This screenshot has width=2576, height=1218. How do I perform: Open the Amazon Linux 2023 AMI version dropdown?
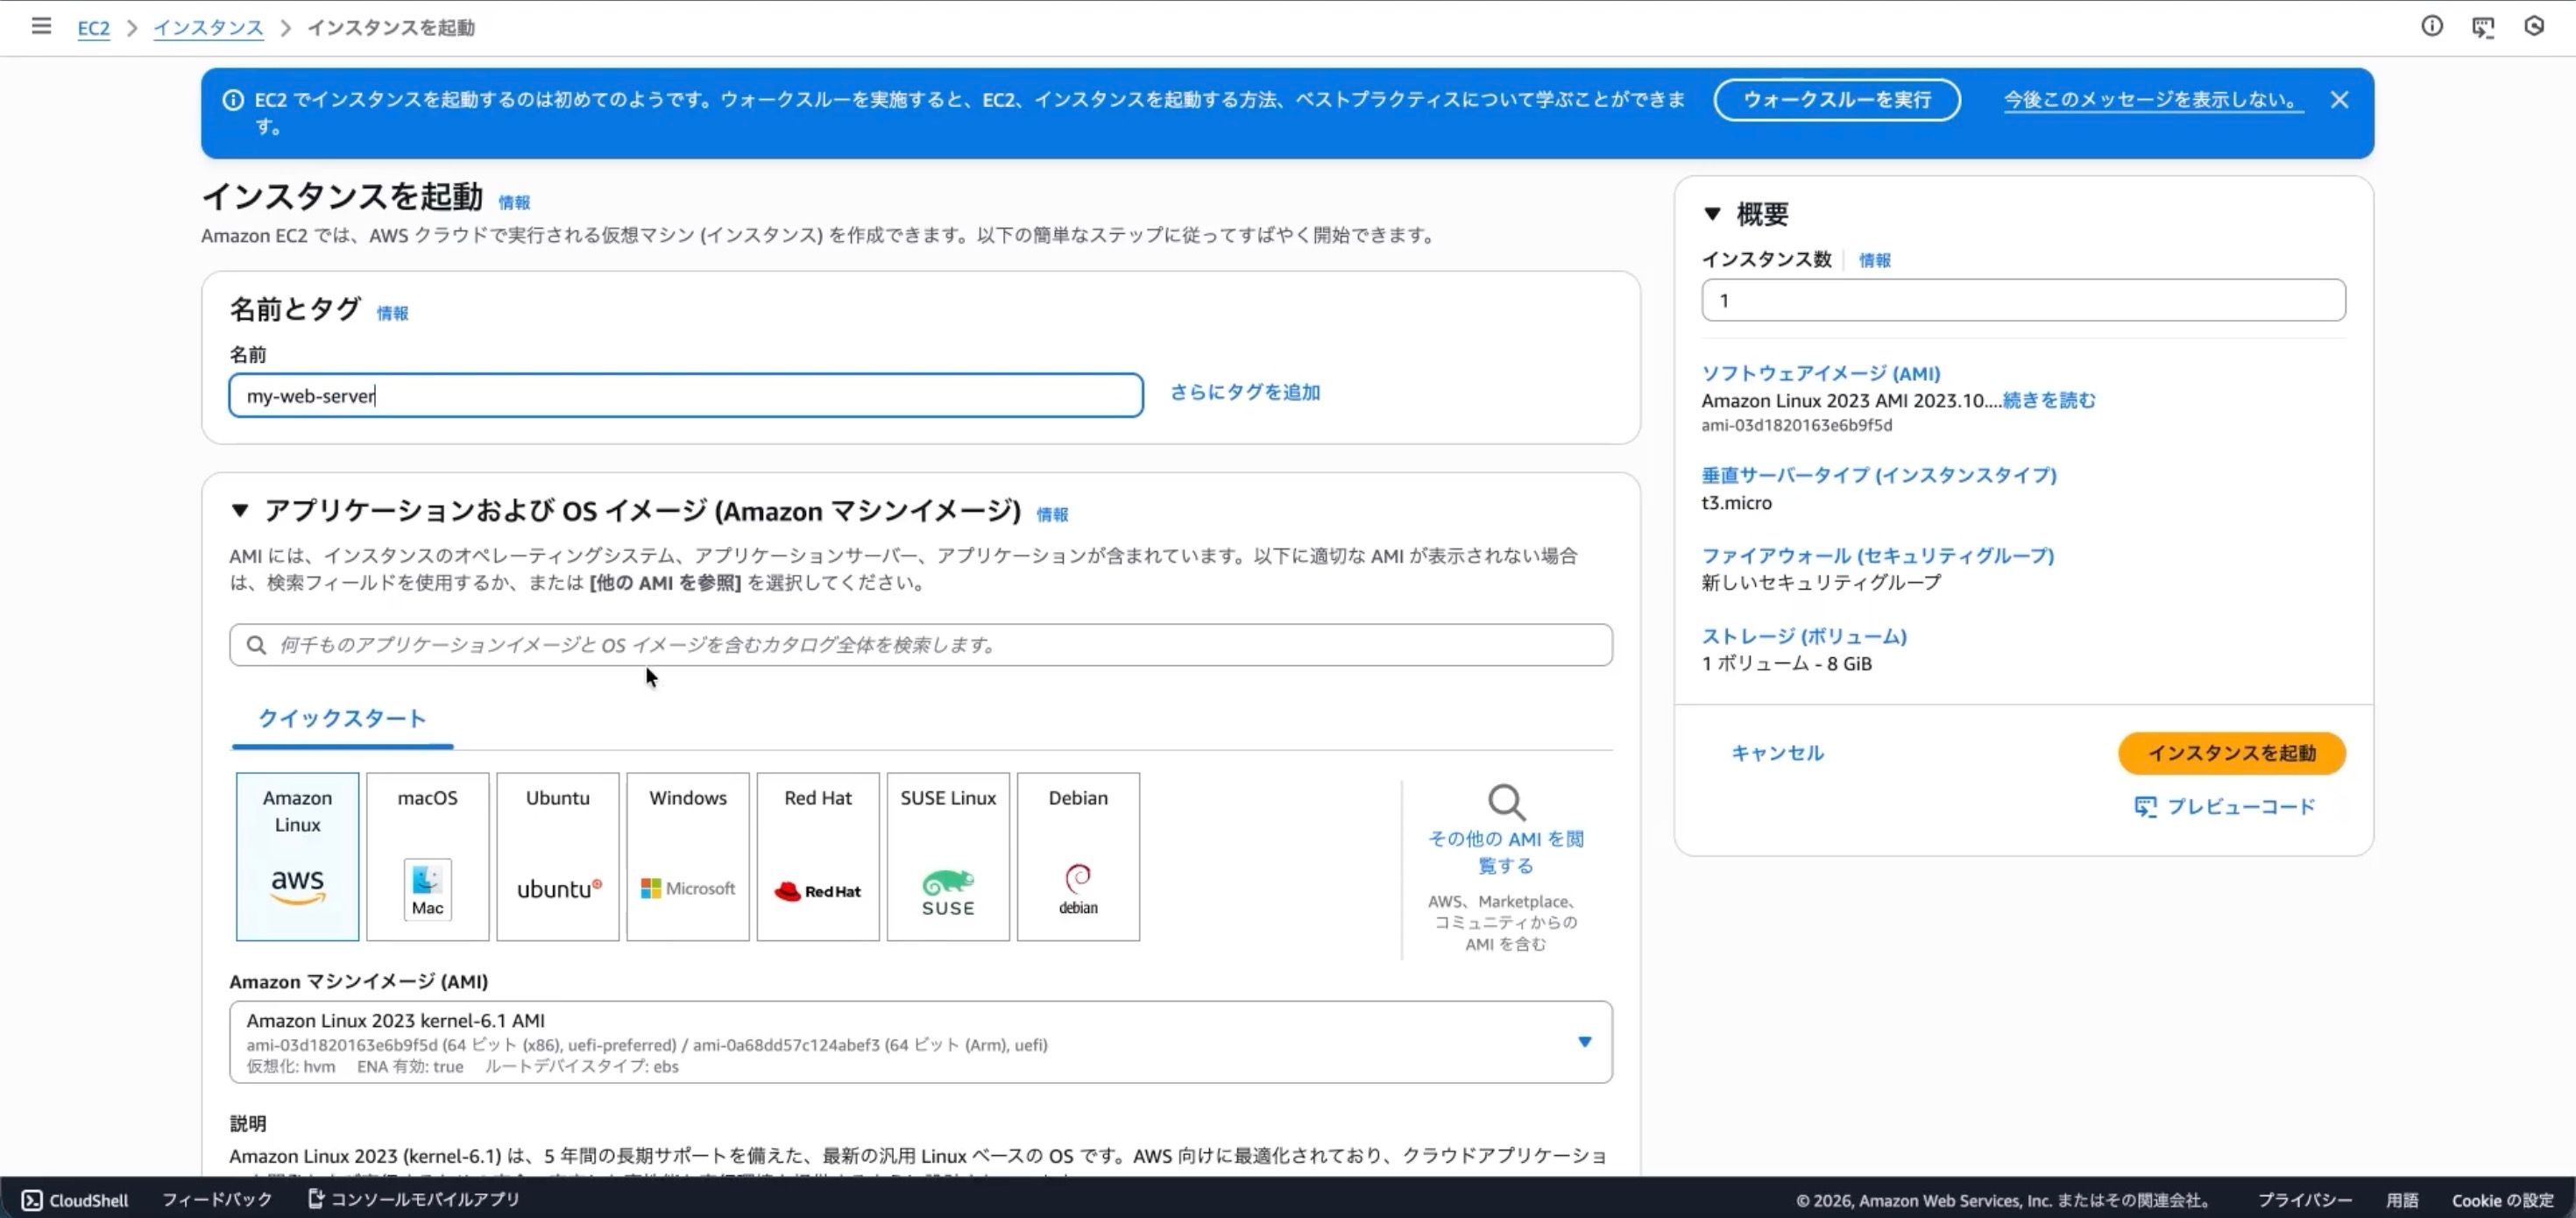pyautogui.click(x=1585, y=1041)
